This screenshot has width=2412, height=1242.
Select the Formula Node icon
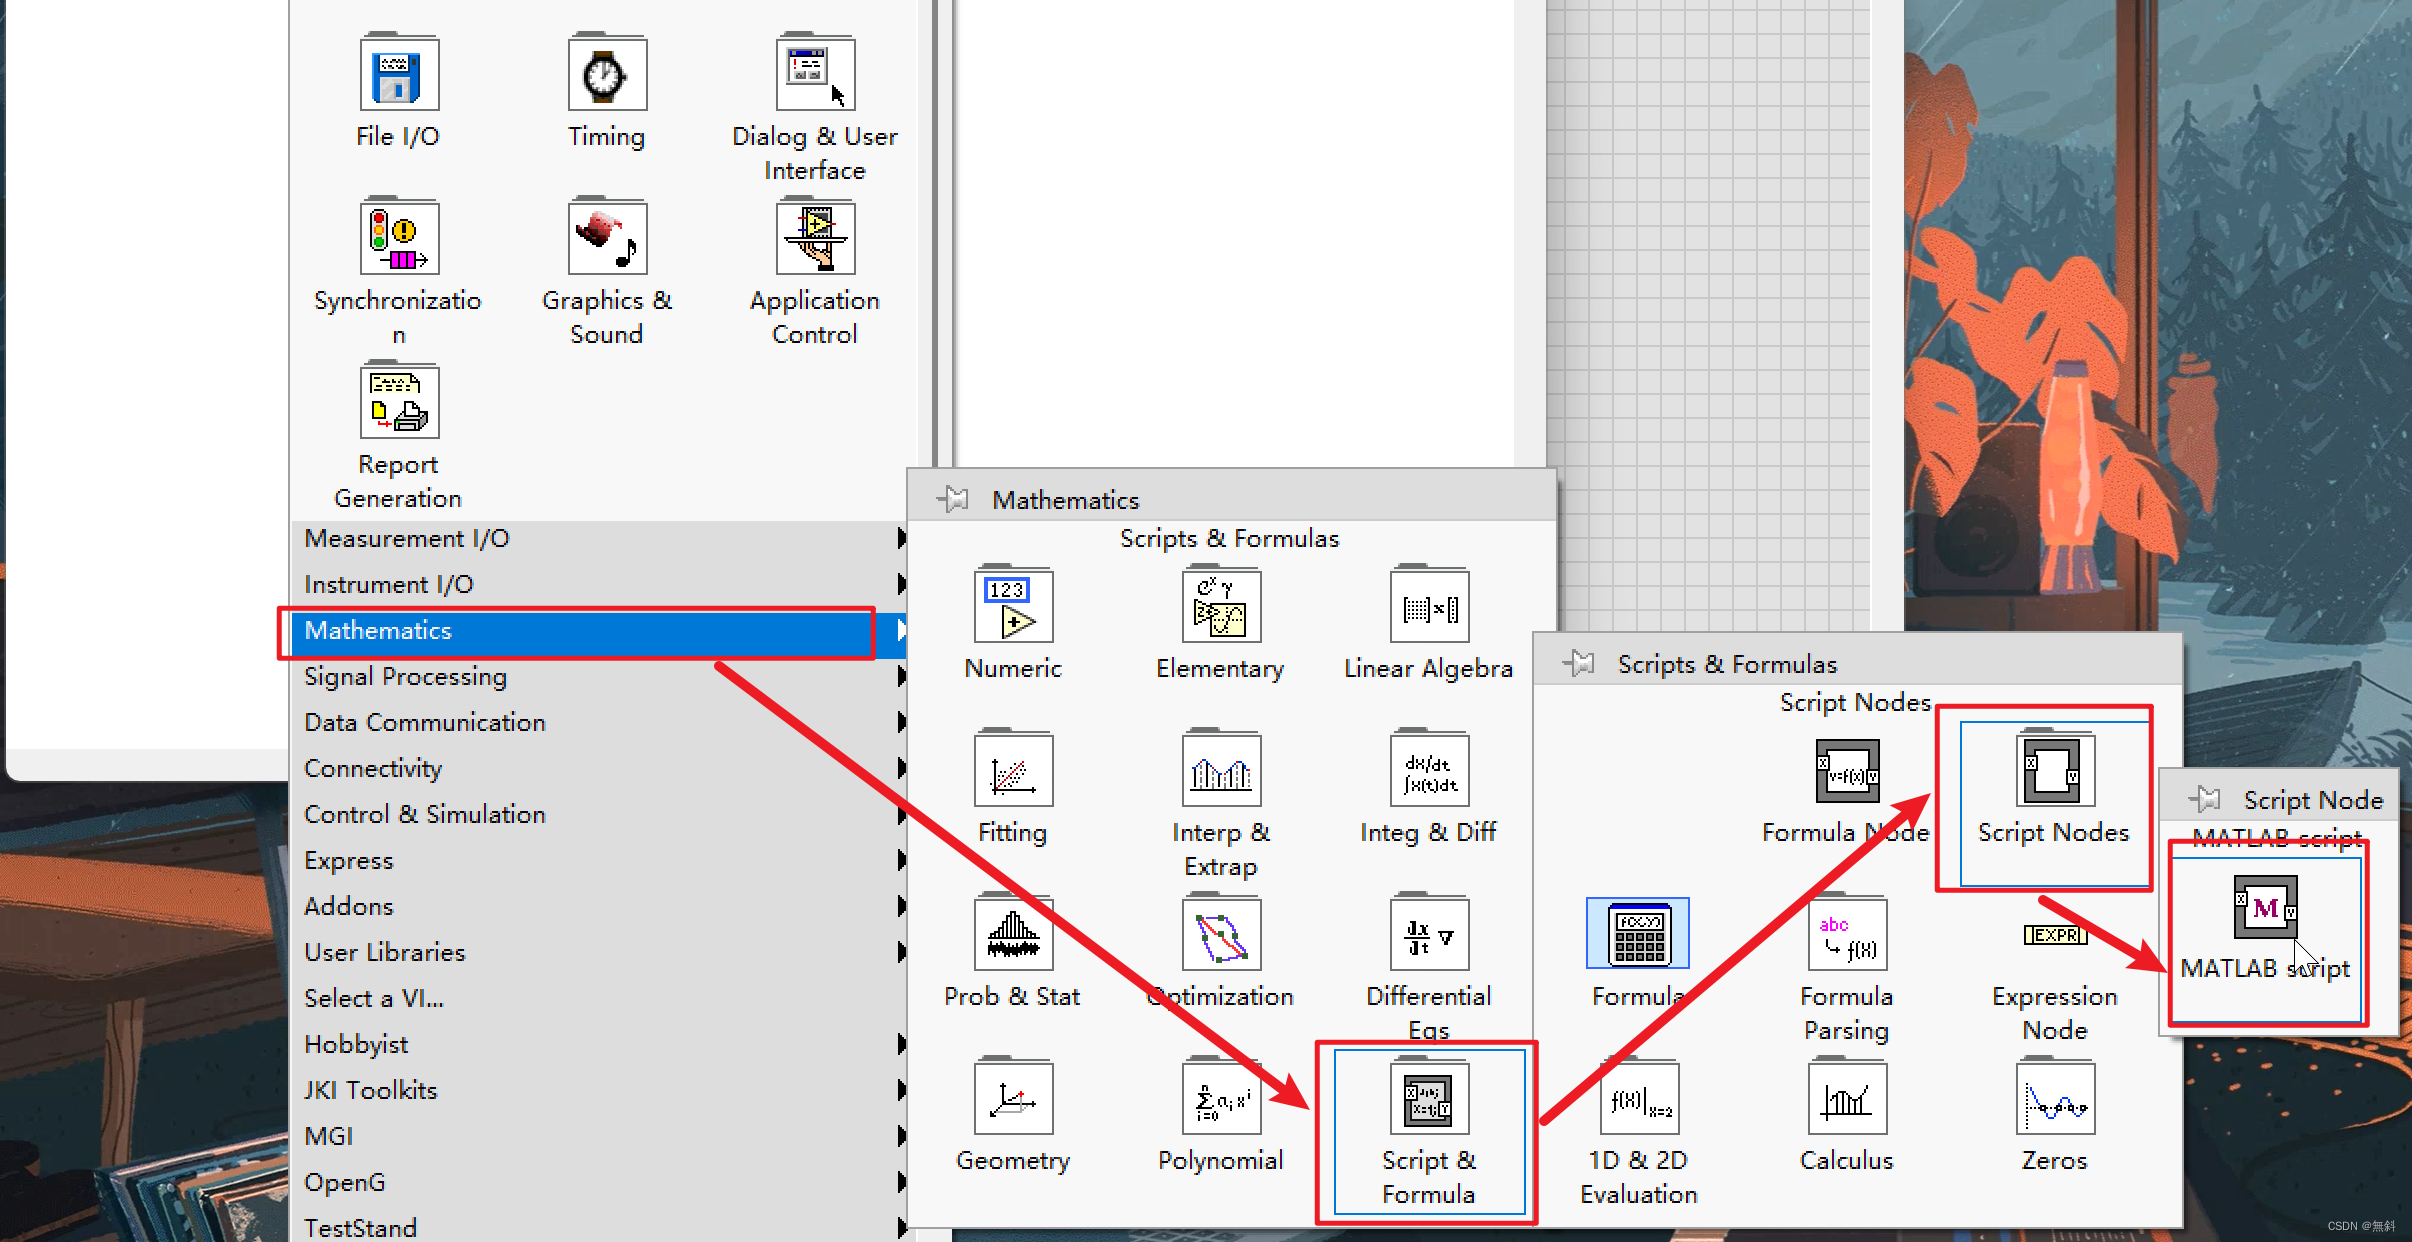point(1846,771)
